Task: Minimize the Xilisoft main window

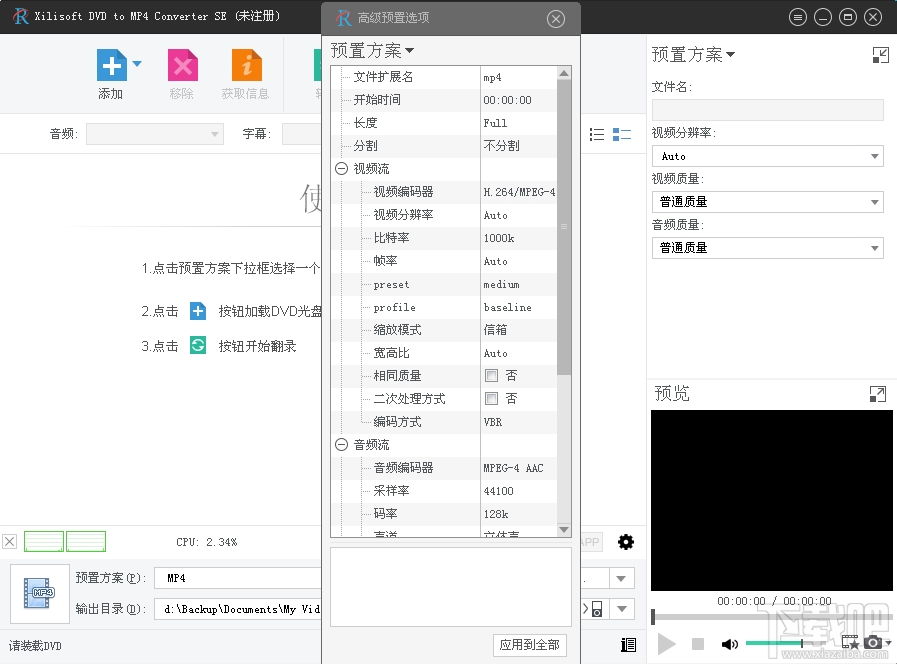Action: pos(823,17)
